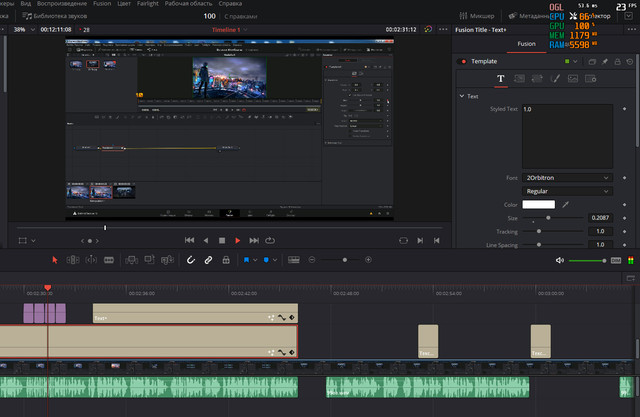
Task: Play the timeline forward
Action: point(238,240)
